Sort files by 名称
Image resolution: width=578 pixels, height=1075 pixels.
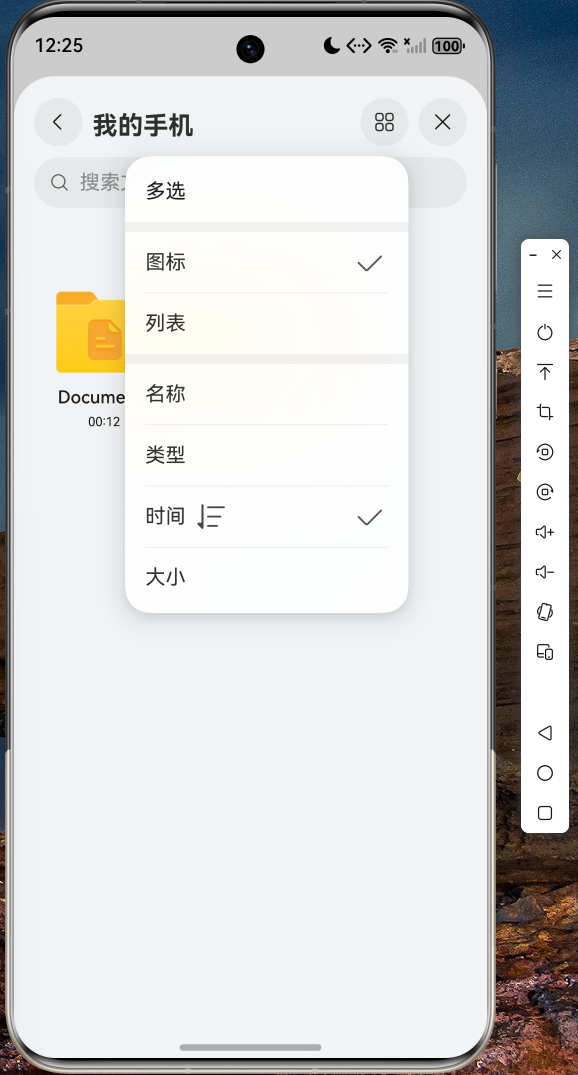click(267, 394)
